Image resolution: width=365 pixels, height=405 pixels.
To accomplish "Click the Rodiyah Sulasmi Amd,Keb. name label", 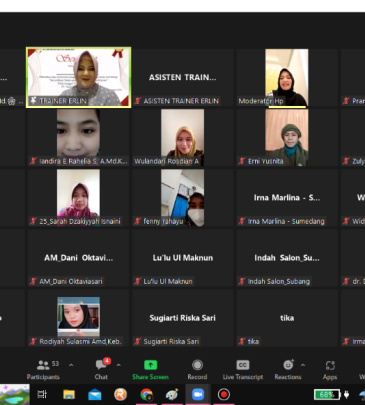I will point(80,341).
